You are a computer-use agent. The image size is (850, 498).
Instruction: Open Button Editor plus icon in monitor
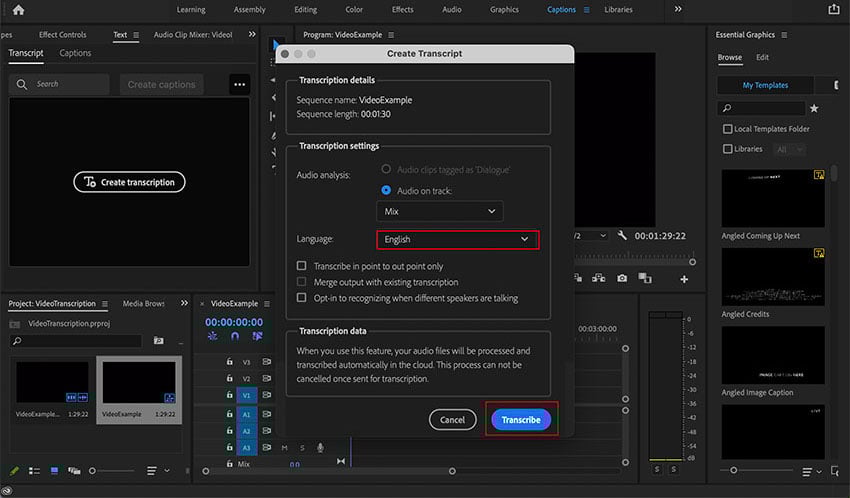(x=684, y=279)
